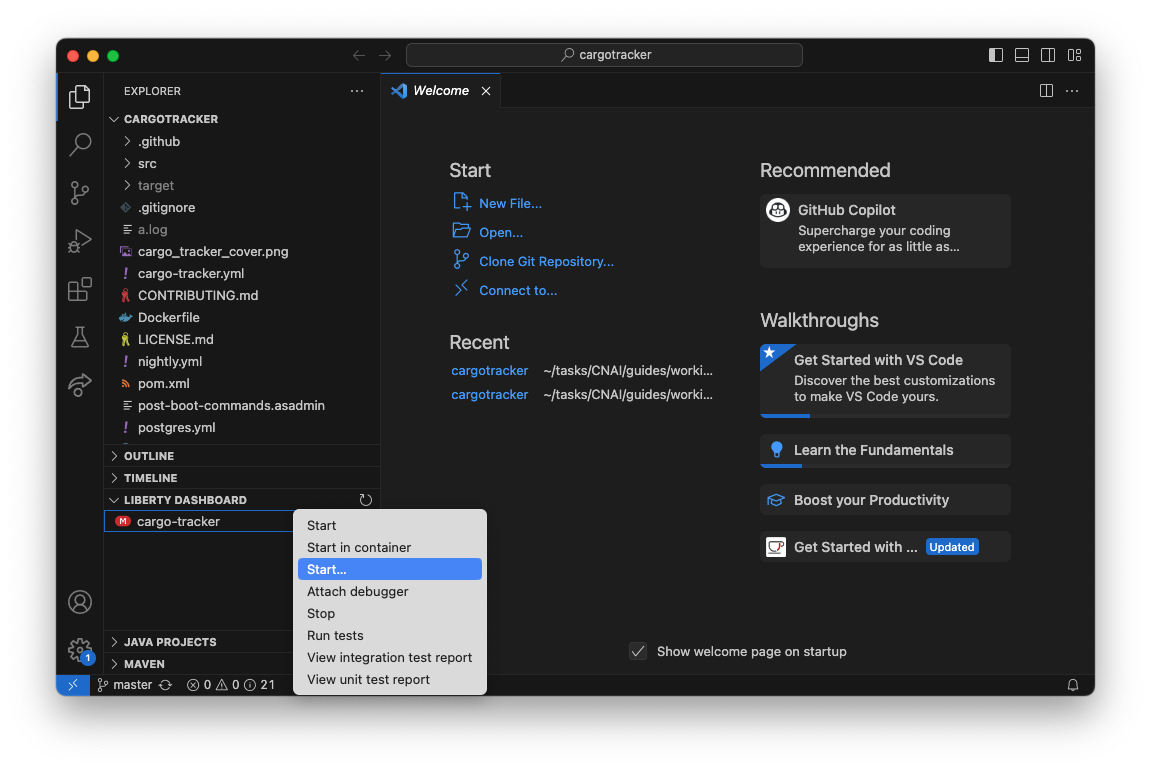The width and height of the screenshot is (1151, 770).
Task: Open the Extensions view icon
Action: 80,289
